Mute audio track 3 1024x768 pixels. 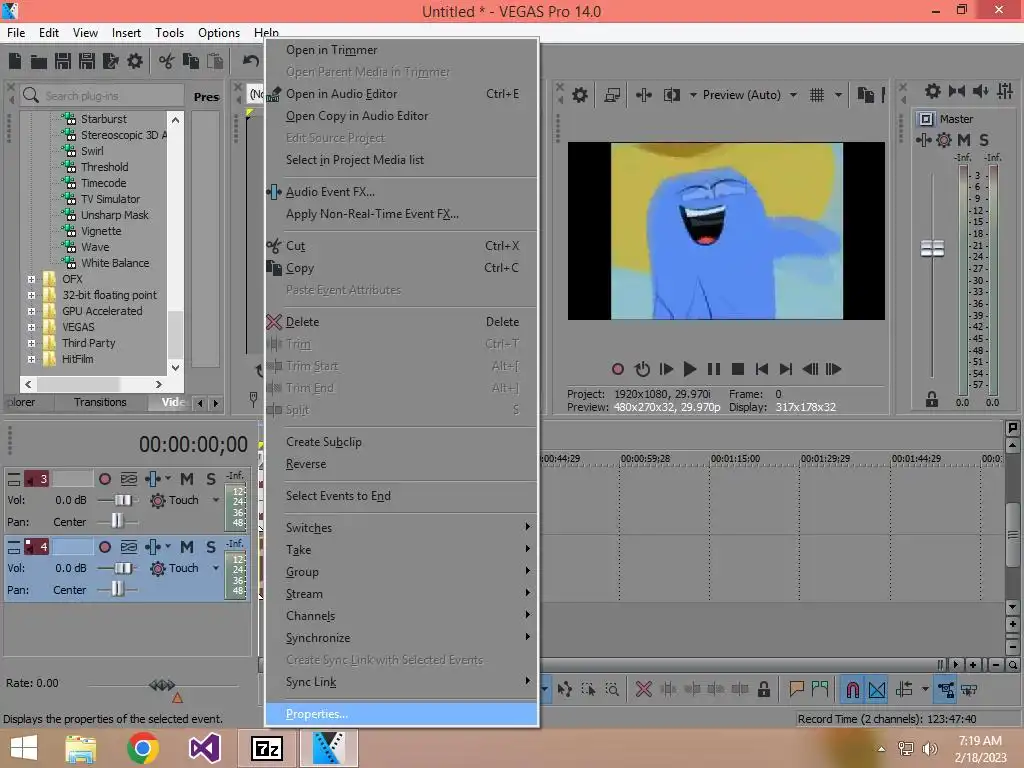point(187,479)
